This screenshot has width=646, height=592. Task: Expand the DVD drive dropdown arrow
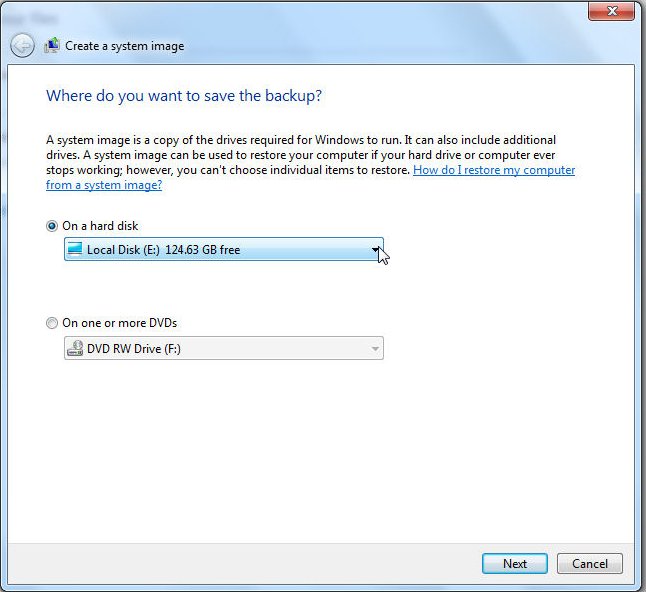point(375,349)
